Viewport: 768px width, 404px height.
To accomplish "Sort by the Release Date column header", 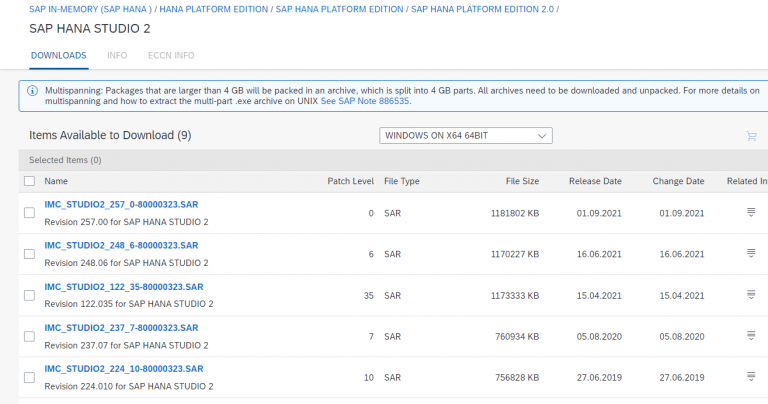I will click(x=595, y=181).
